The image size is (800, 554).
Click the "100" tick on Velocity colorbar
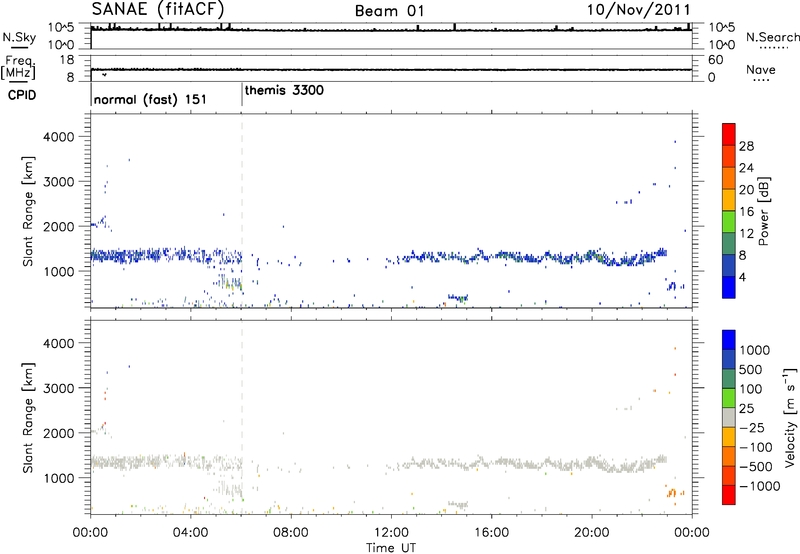click(x=751, y=389)
